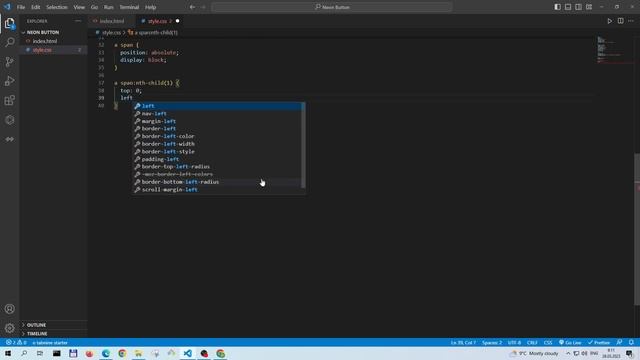Open the File menu
Image resolution: width=640 pixels, height=360 pixels.
(21, 7)
